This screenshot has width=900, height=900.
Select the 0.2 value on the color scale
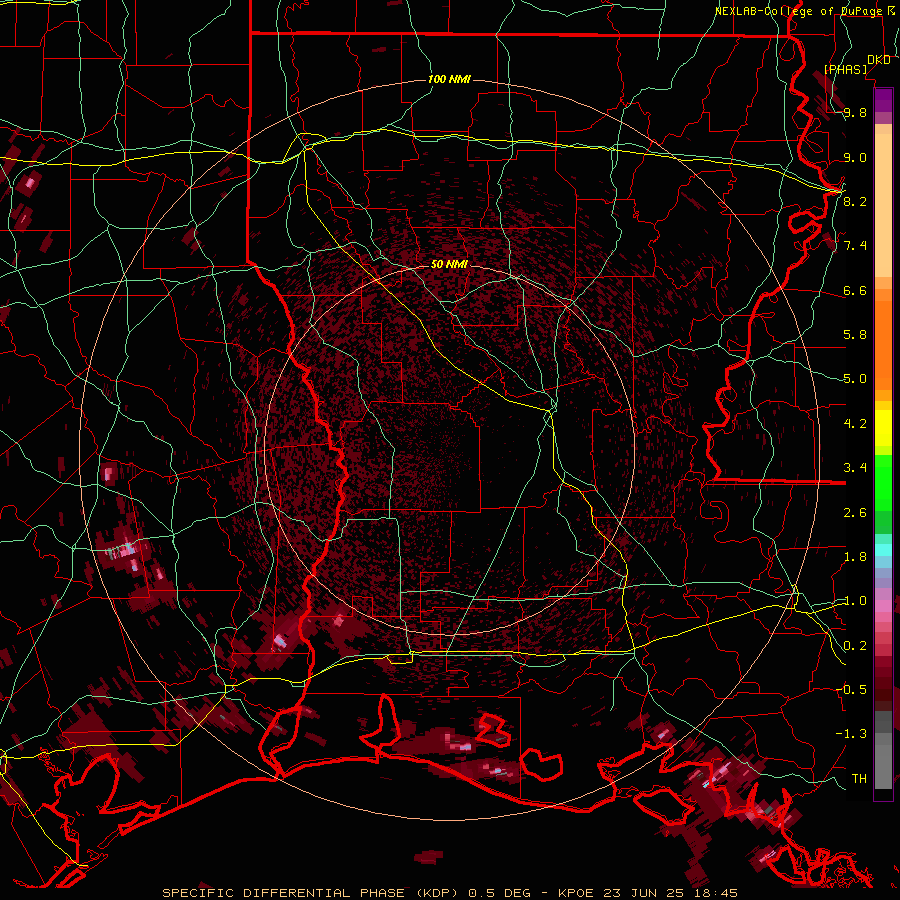pos(855,646)
